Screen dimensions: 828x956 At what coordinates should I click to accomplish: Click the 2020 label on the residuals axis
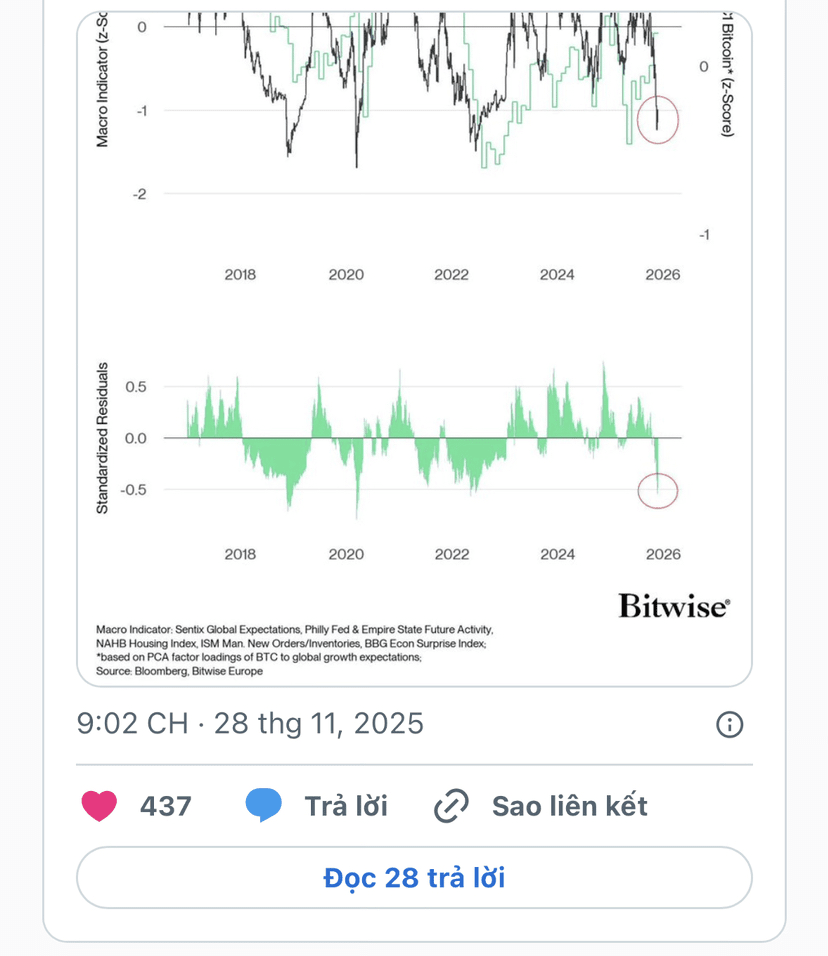pos(346,554)
